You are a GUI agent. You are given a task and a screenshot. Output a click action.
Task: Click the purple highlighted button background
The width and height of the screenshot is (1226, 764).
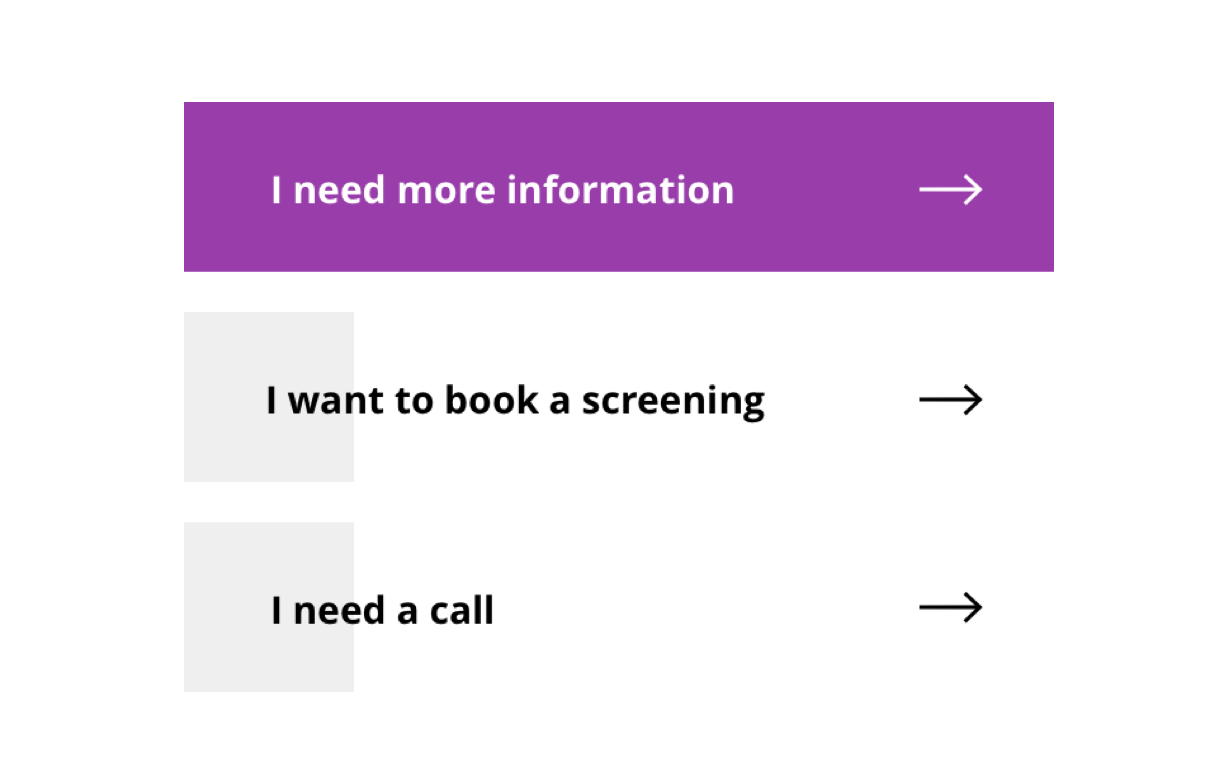coord(619,187)
